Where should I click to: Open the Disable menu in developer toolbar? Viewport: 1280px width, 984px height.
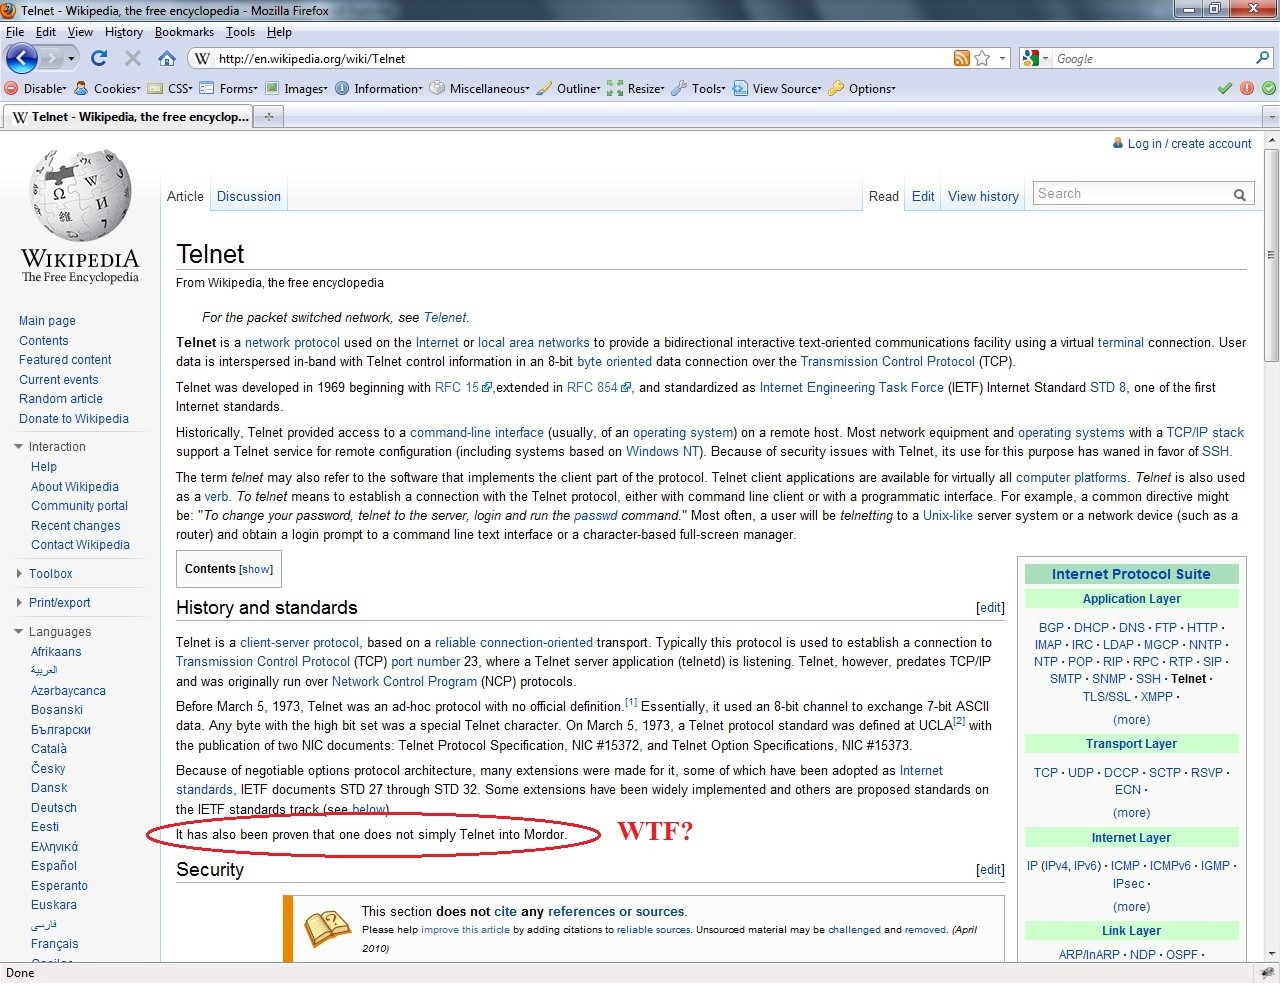38,88
